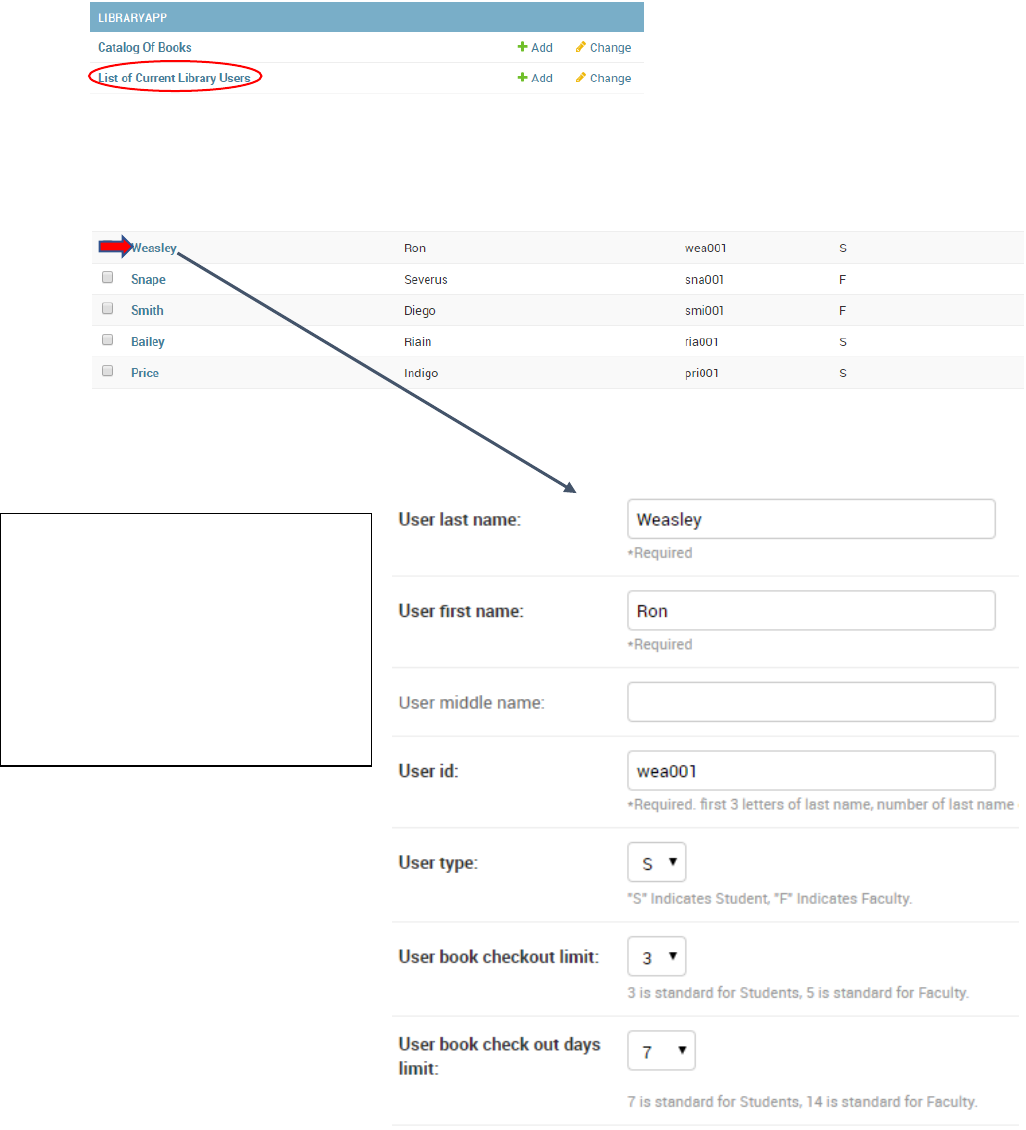This screenshot has width=1026, height=1130.
Task: Click the pencil icon for Library Users
Action: (581, 77)
